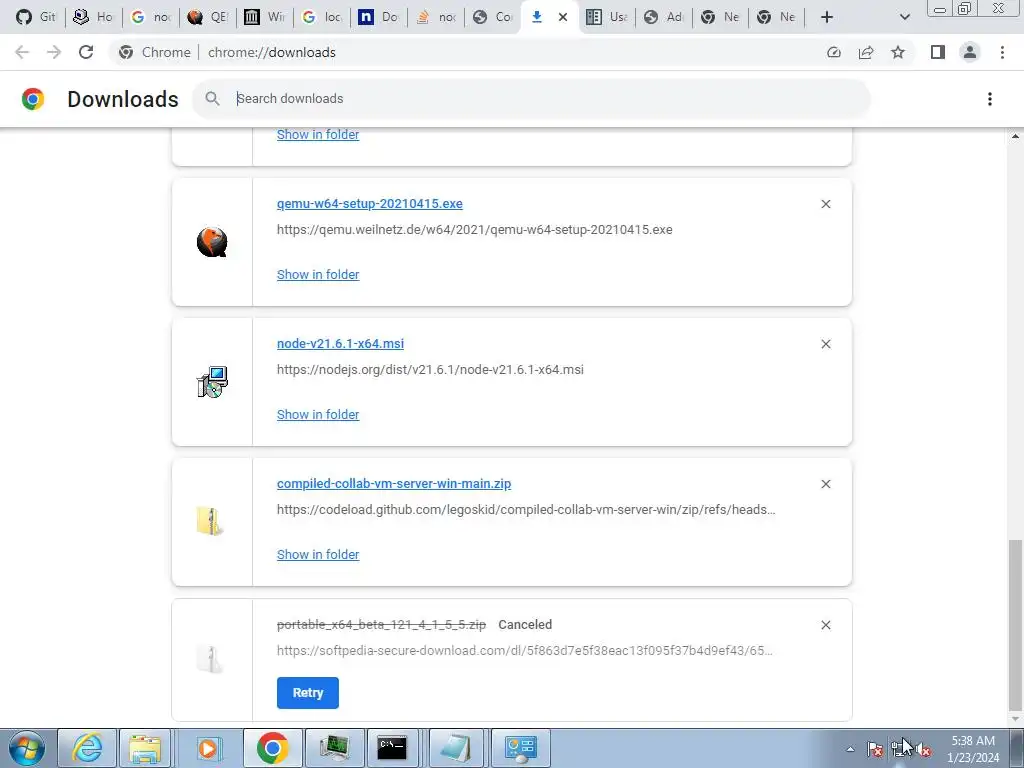Click the Chrome logo beside Downloads
The image size is (1024, 768).
33,99
